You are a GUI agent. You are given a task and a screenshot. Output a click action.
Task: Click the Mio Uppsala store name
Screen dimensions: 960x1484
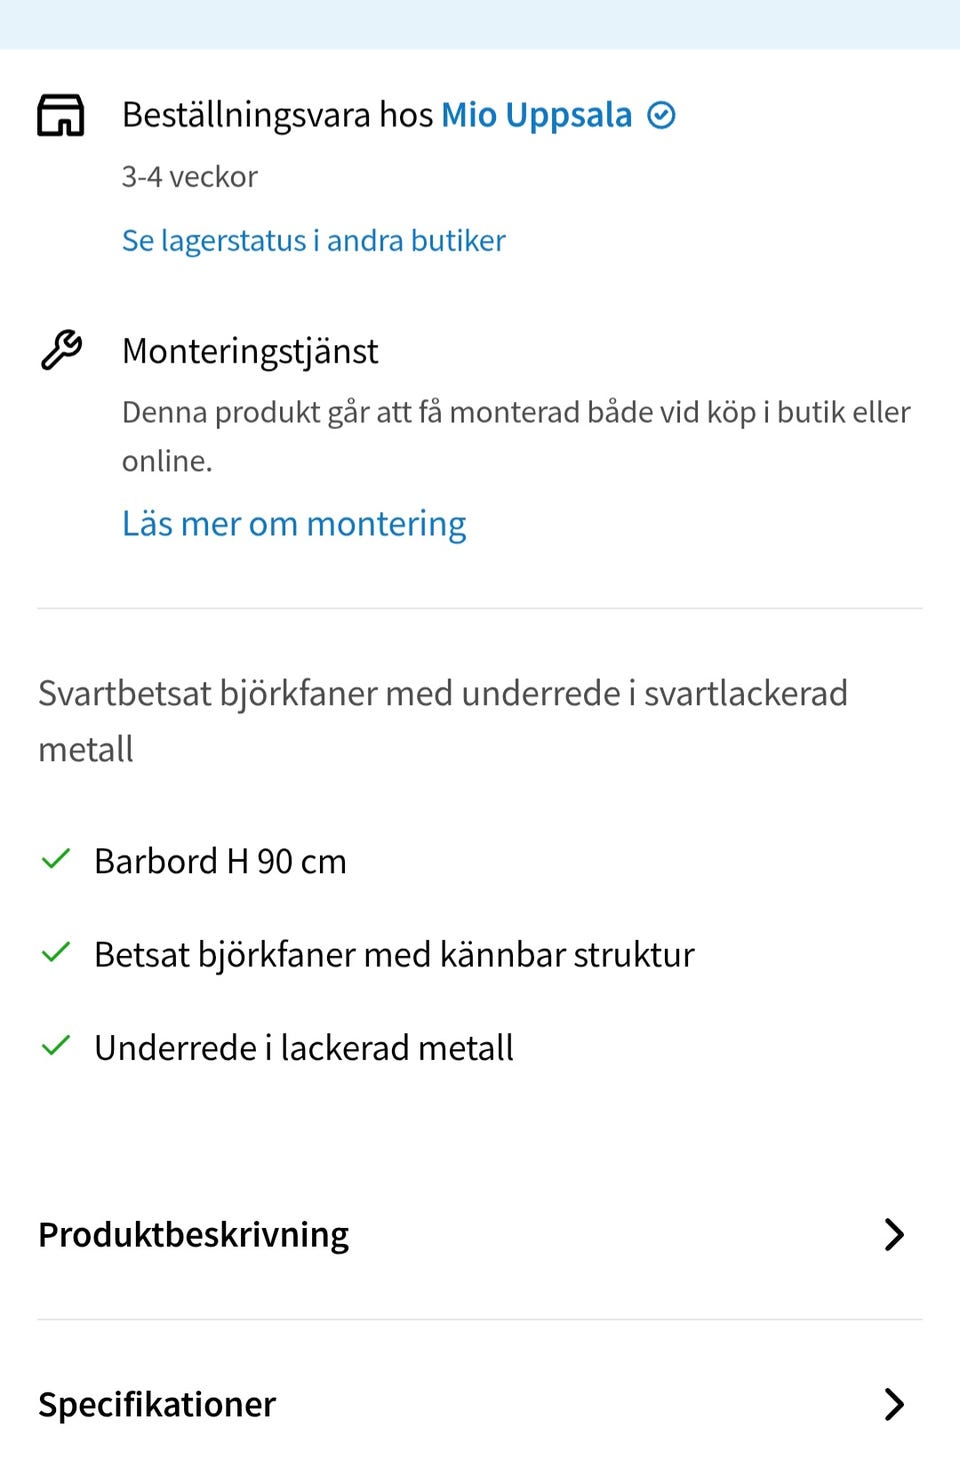click(536, 114)
